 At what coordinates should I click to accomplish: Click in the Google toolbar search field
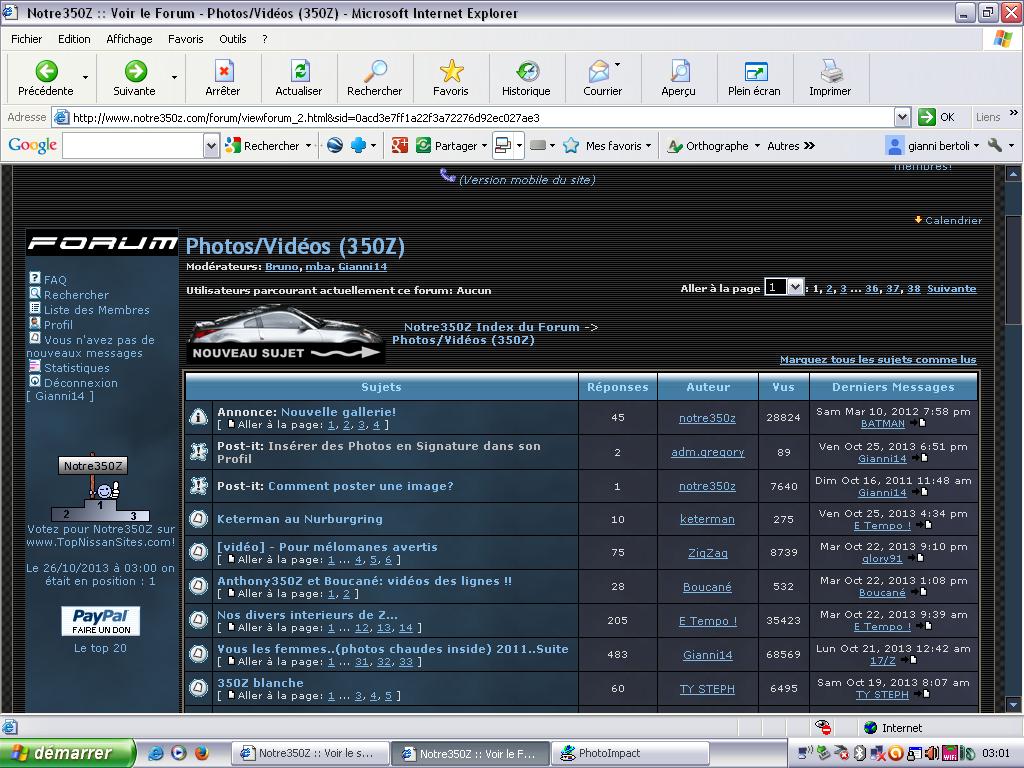point(133,146)
